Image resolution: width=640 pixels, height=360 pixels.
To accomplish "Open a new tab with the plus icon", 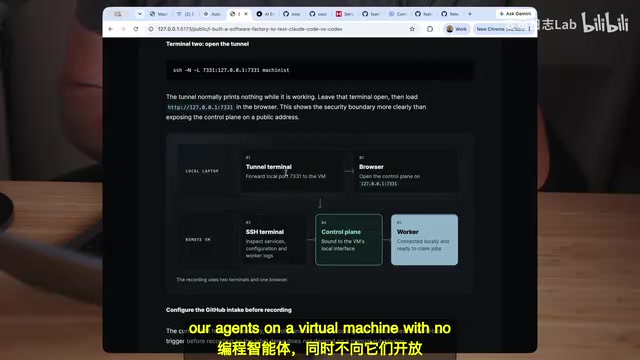I will [470, 14].
